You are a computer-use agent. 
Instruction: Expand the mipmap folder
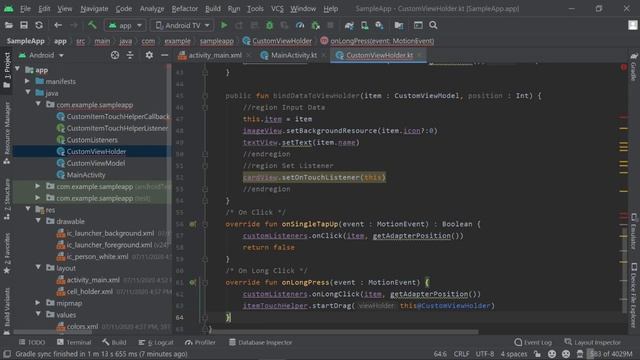coord(38,303)
